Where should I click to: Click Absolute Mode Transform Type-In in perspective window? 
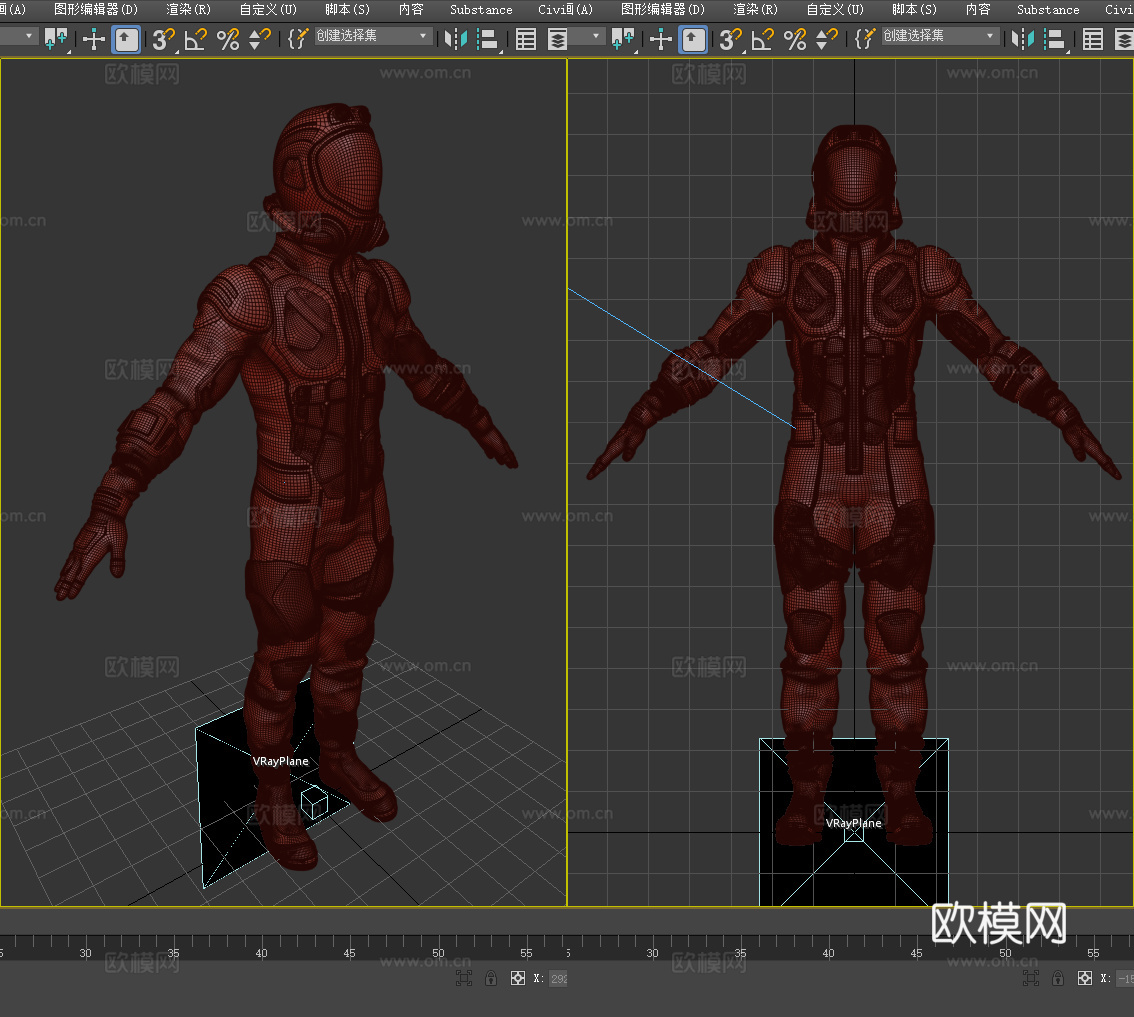(518, 978)
